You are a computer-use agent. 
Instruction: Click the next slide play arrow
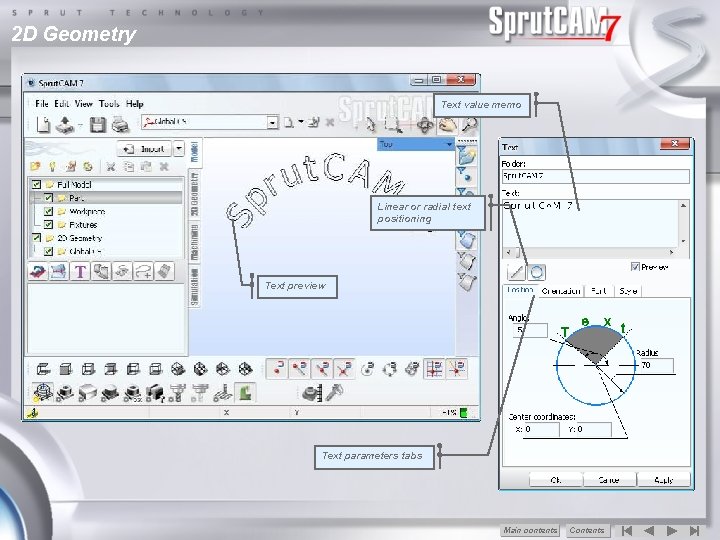coord(672,530)
